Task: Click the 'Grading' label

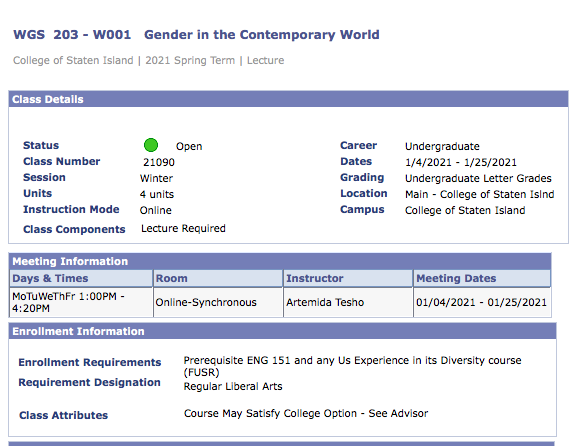Action: [x=362, y=177]
